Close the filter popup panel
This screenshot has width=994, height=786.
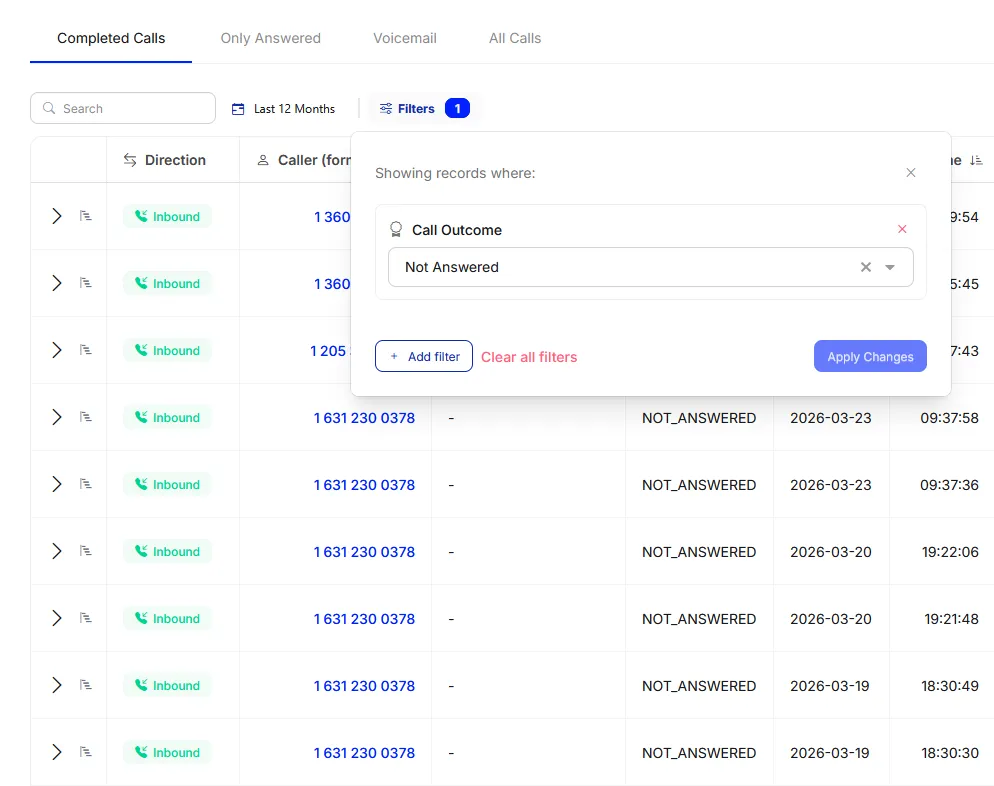(x=910, y=172)
